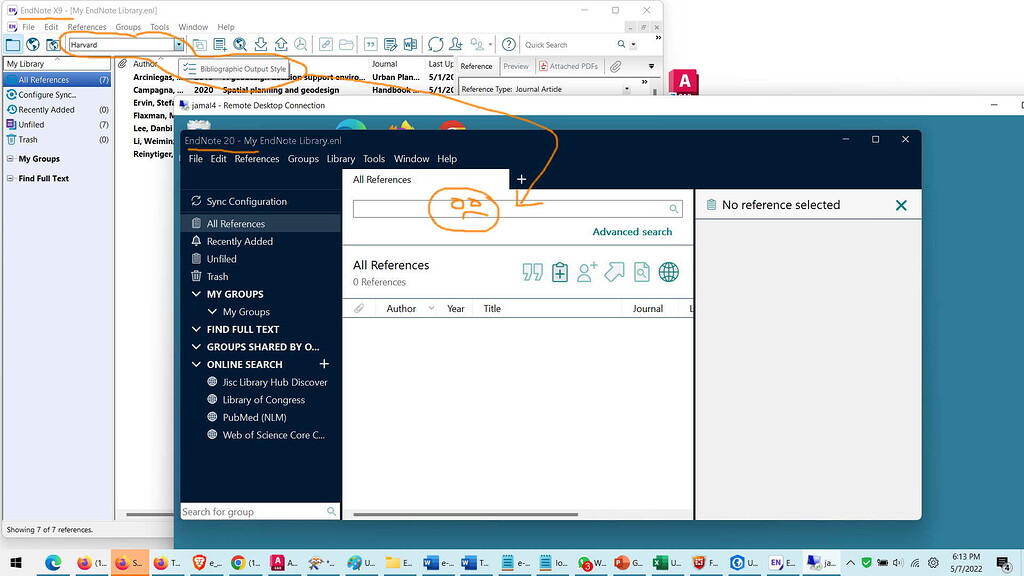1024x576 pixels.
Task: Open Window menu in EndNote 20
Action: [411, 159]
